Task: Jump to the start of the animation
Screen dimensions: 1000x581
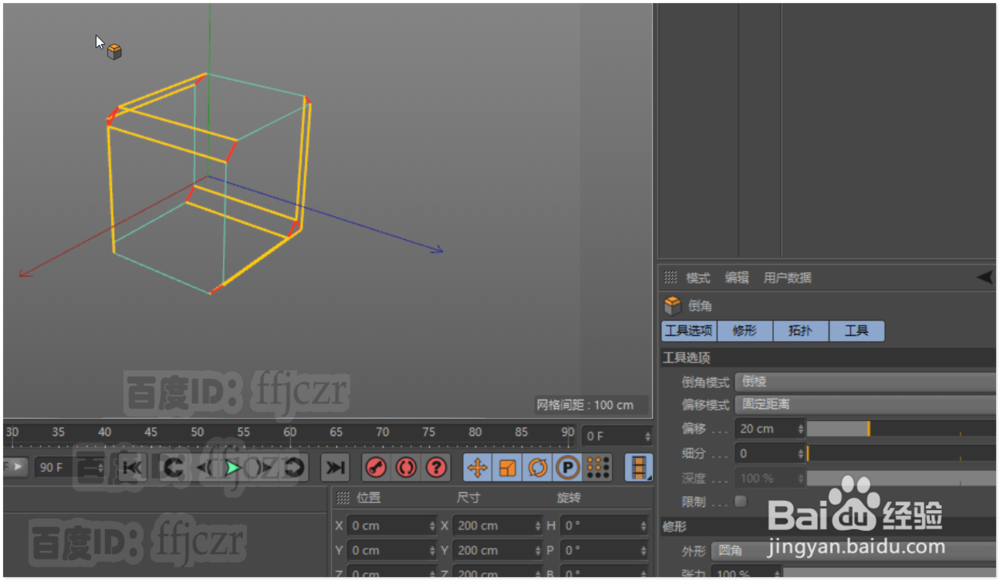Action: tap(133, 467)
